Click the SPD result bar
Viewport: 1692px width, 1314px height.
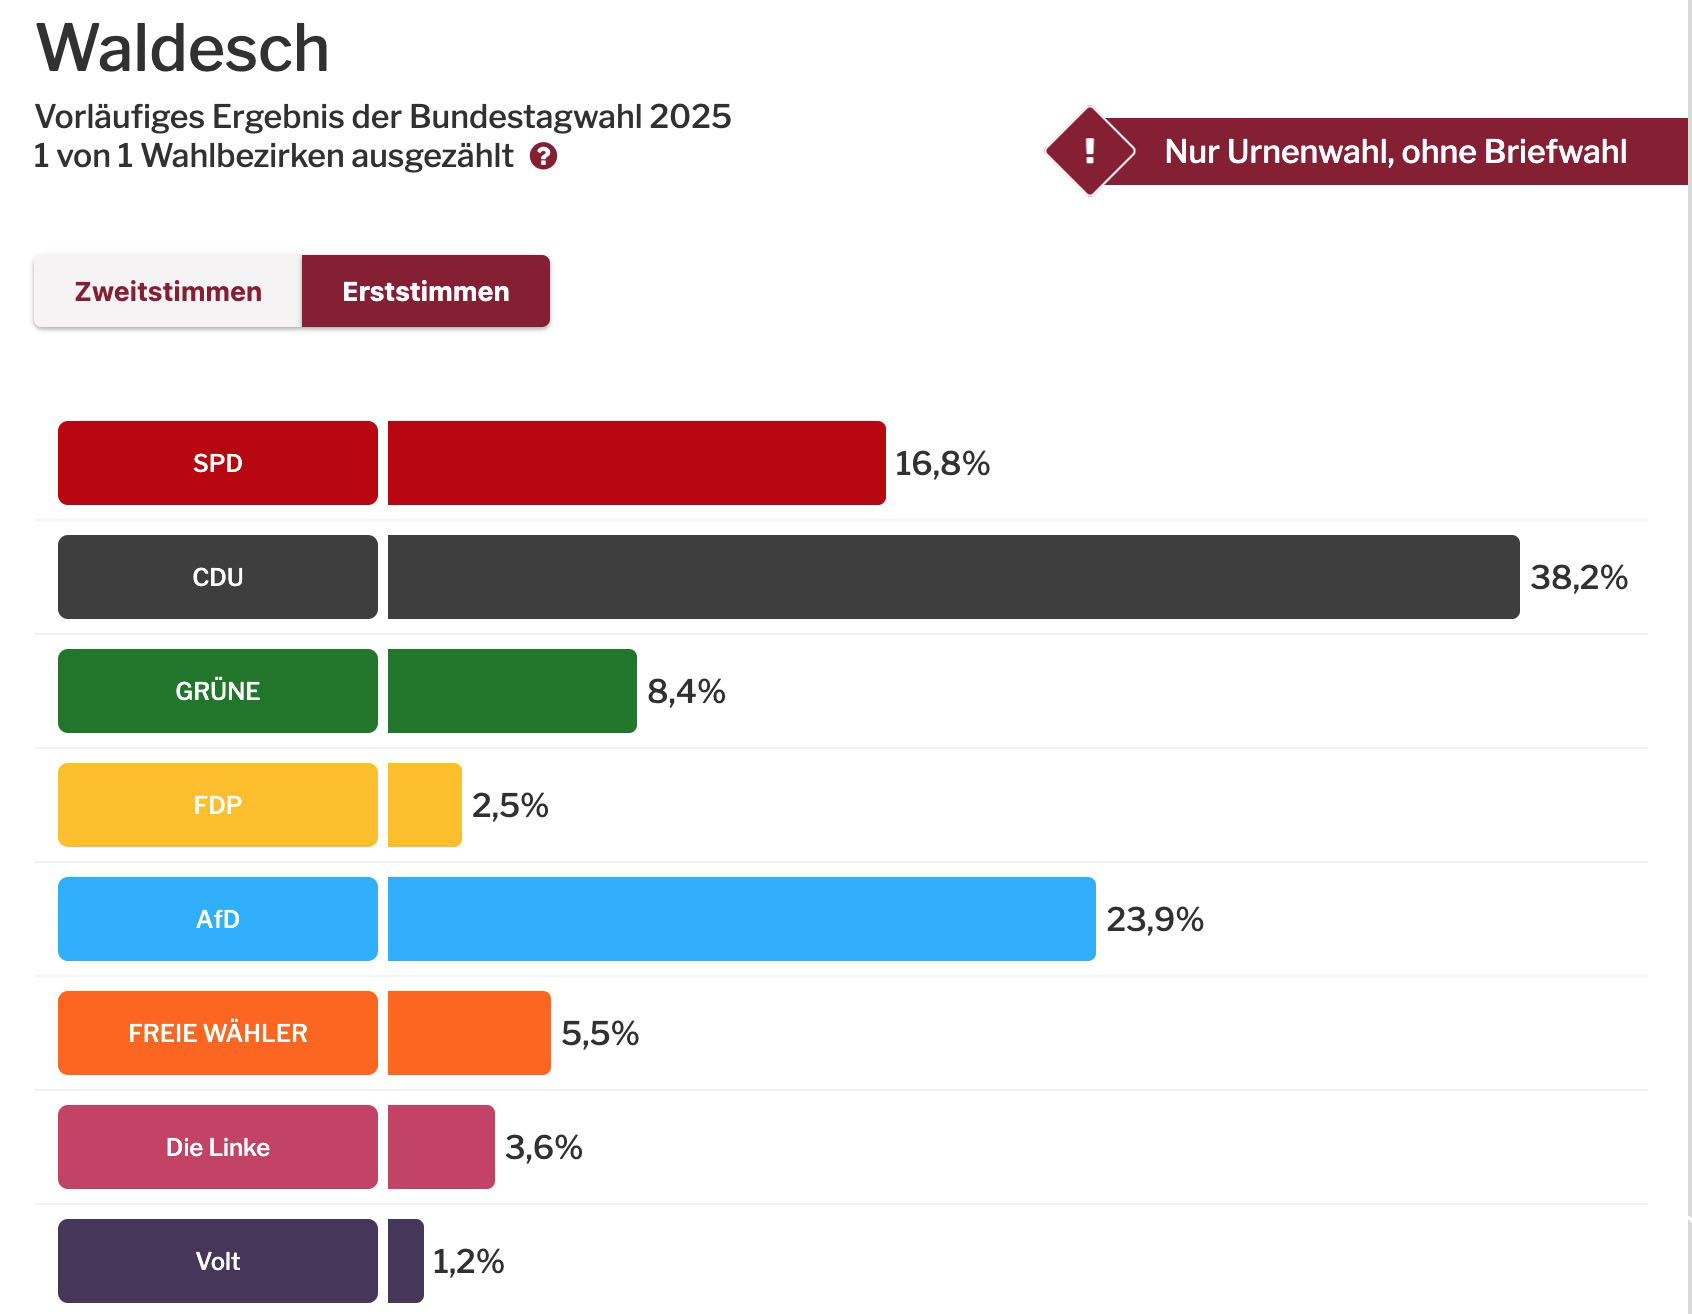[x=635, y=463]
